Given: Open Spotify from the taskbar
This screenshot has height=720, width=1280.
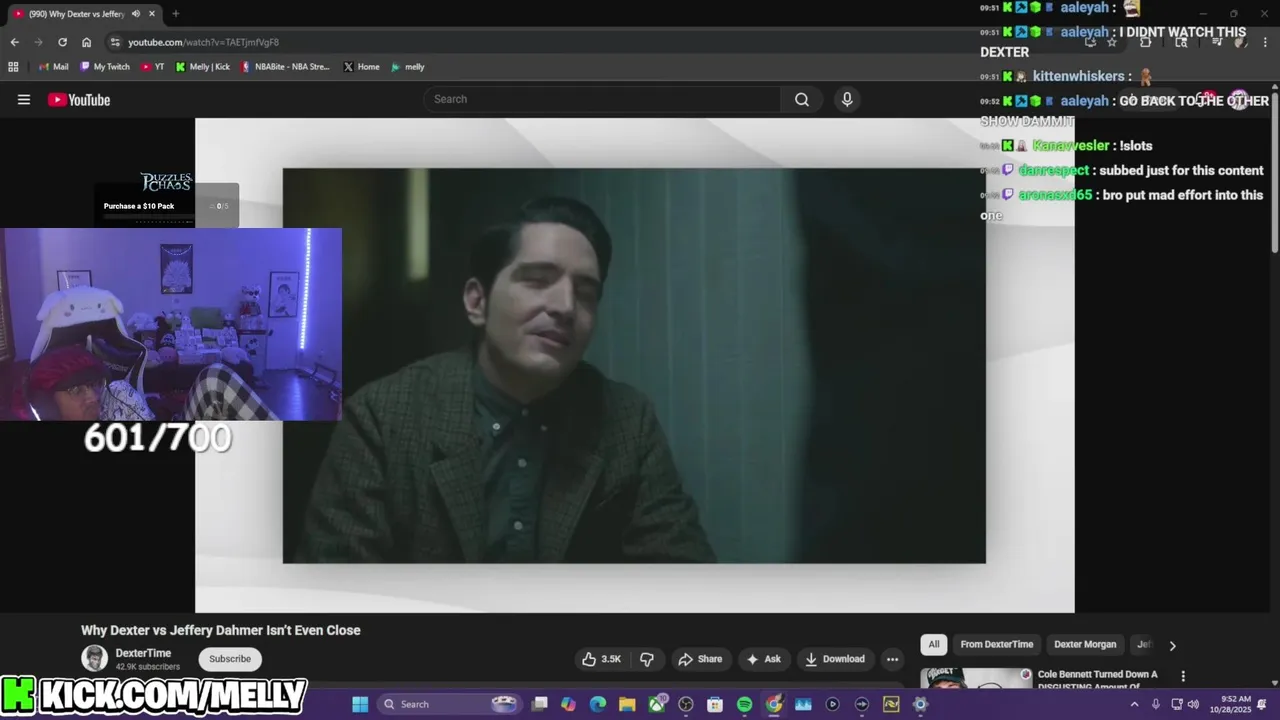Looking at the screenshot, I should click(x=744, y=704).
